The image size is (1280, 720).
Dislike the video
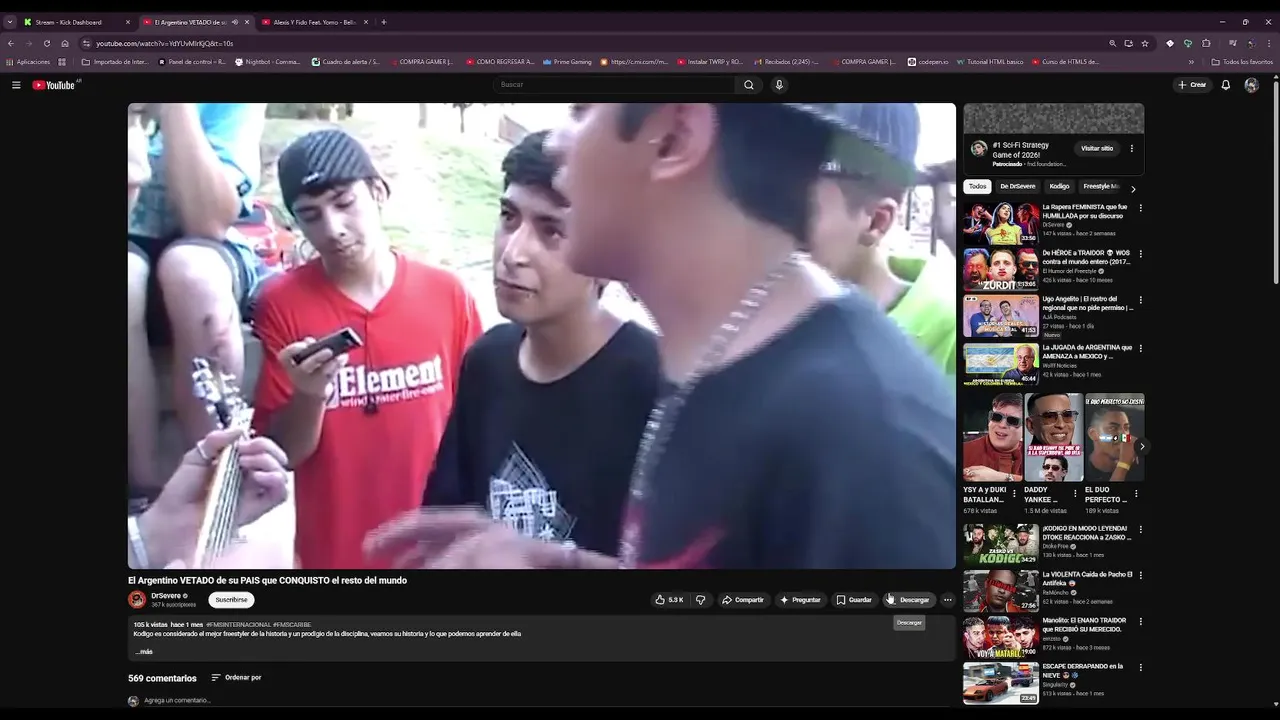(700, 600)
